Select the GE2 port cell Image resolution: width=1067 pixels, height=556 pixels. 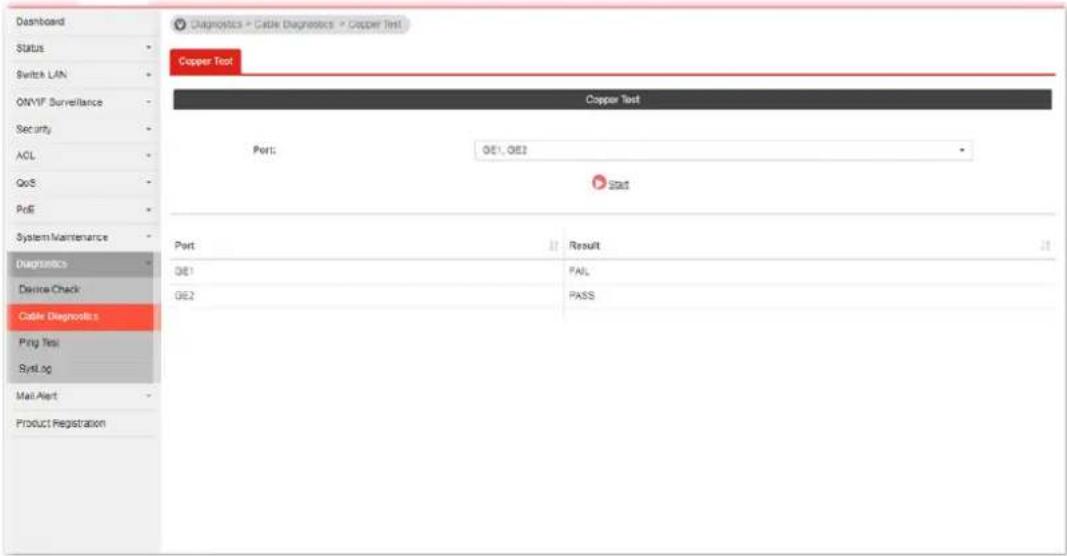pos(367,296)
